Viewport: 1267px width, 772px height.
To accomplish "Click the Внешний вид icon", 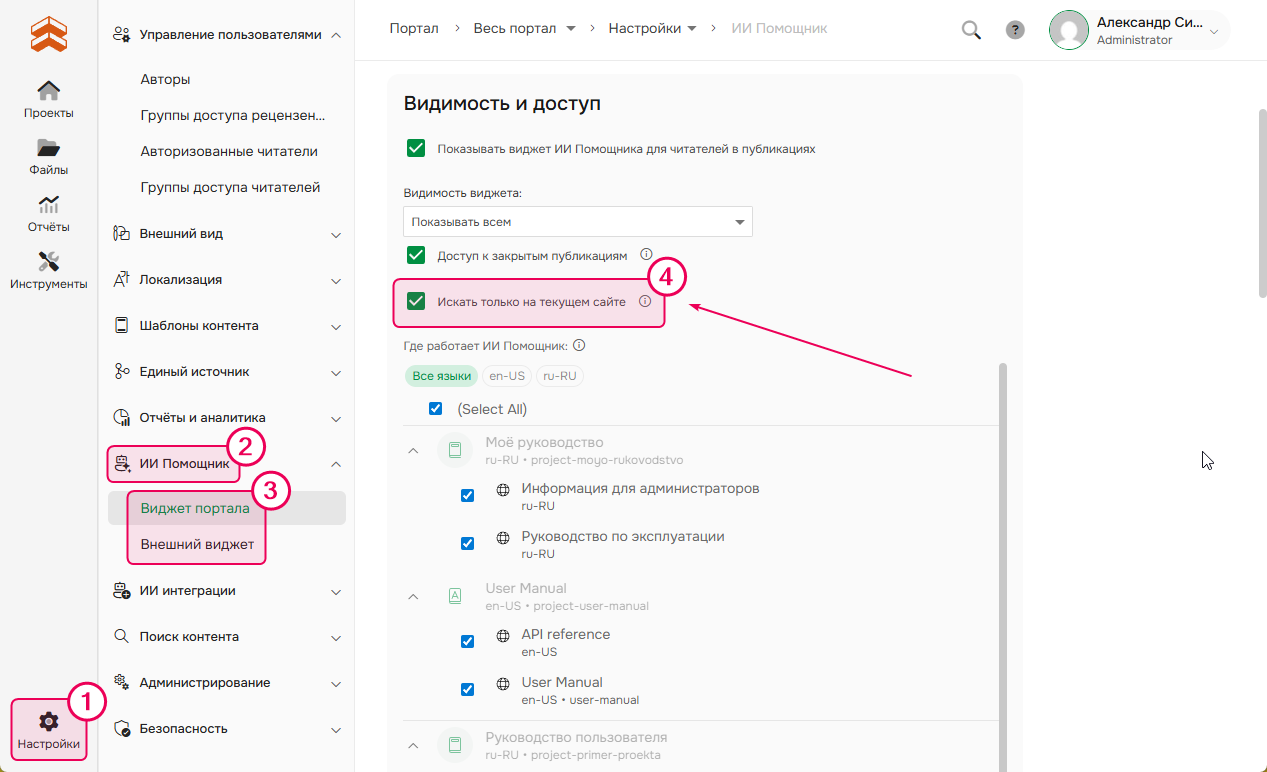I will (x=122, y=234).
